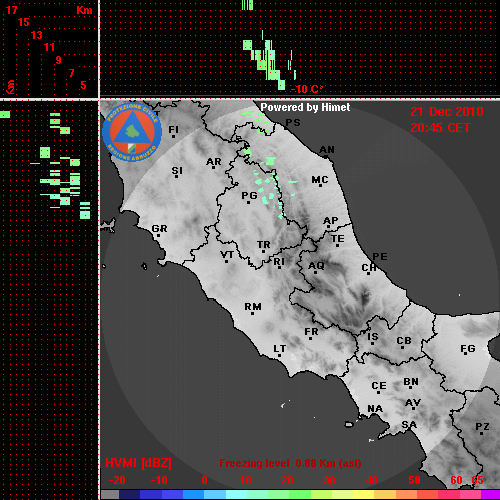This screenshot has height=500, width=500.
Task: Click the Freezing level 0.88 Km label
Action: tap(290, 463)
